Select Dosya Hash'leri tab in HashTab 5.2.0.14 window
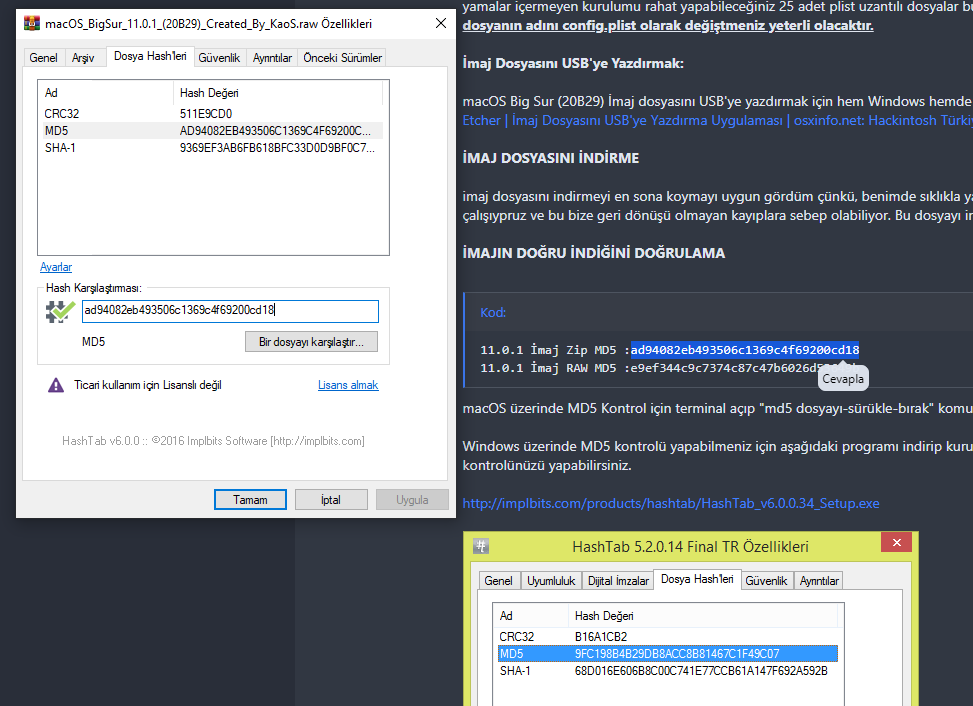Screen dimensions: 973x706 tap(697, 579)
